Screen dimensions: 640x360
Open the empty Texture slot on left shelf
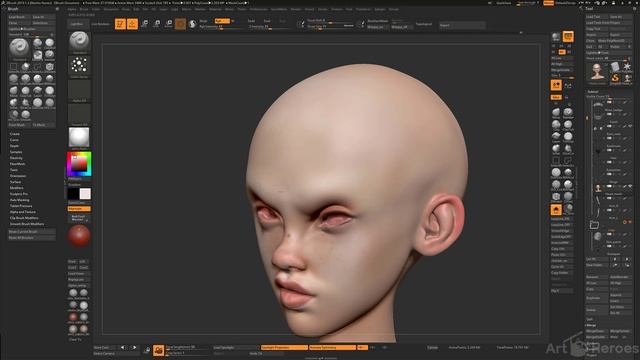[79, 114]
